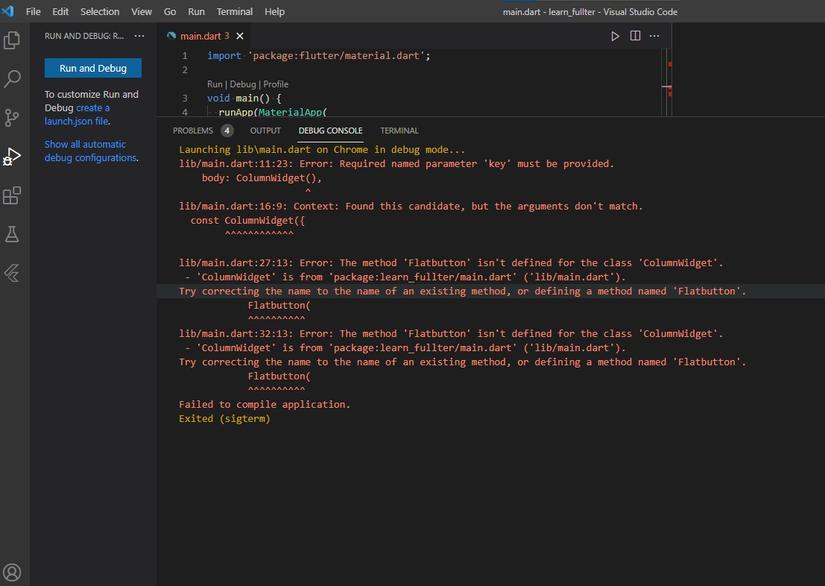The width and height of the screenshot is (825, 586).
Task: Run the file with editor play icon
Action: click(615, 36)
